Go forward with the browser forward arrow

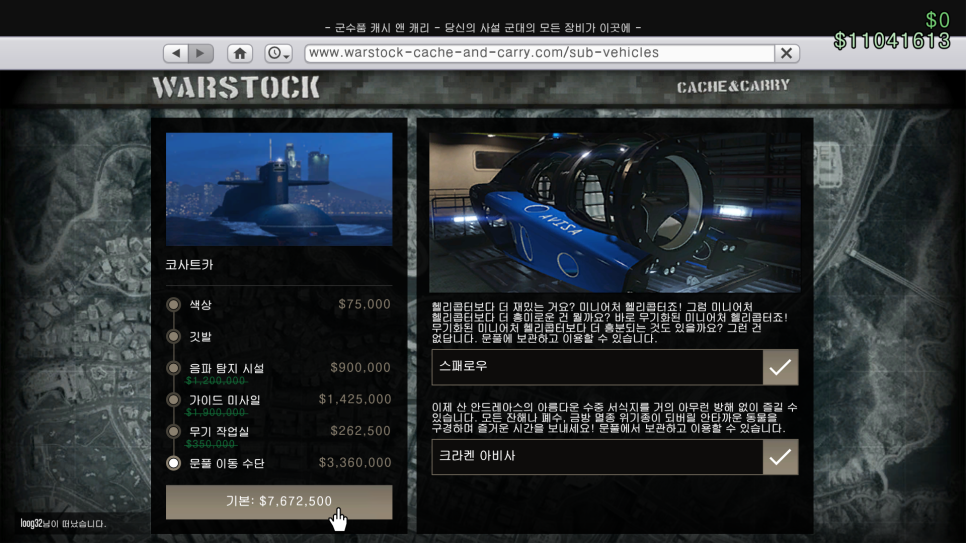click(201, 53)
